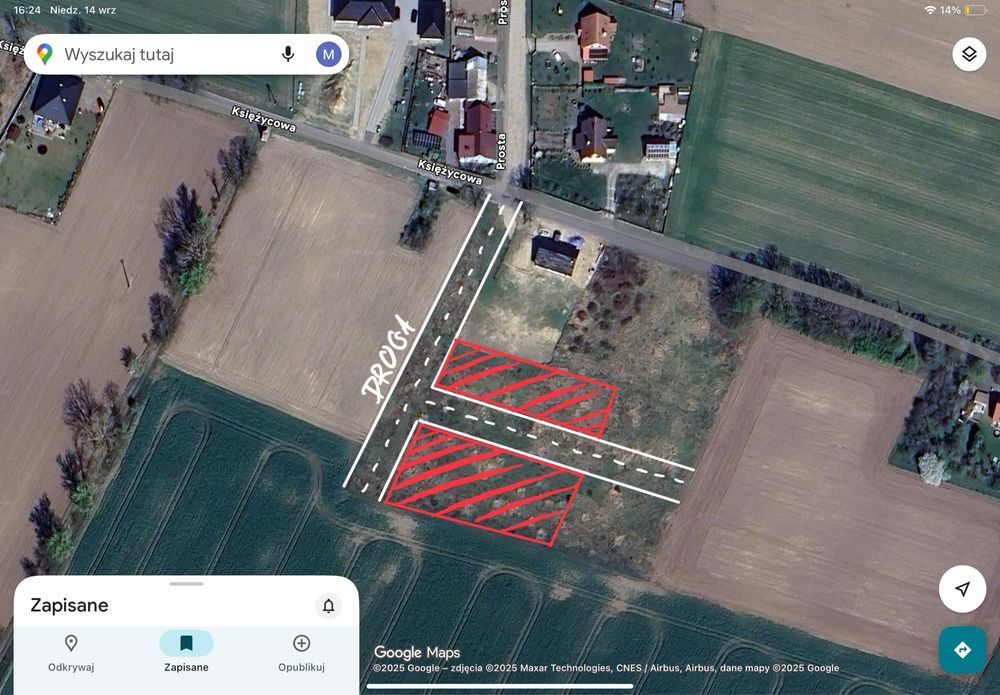Open the teal directions button

962,650
